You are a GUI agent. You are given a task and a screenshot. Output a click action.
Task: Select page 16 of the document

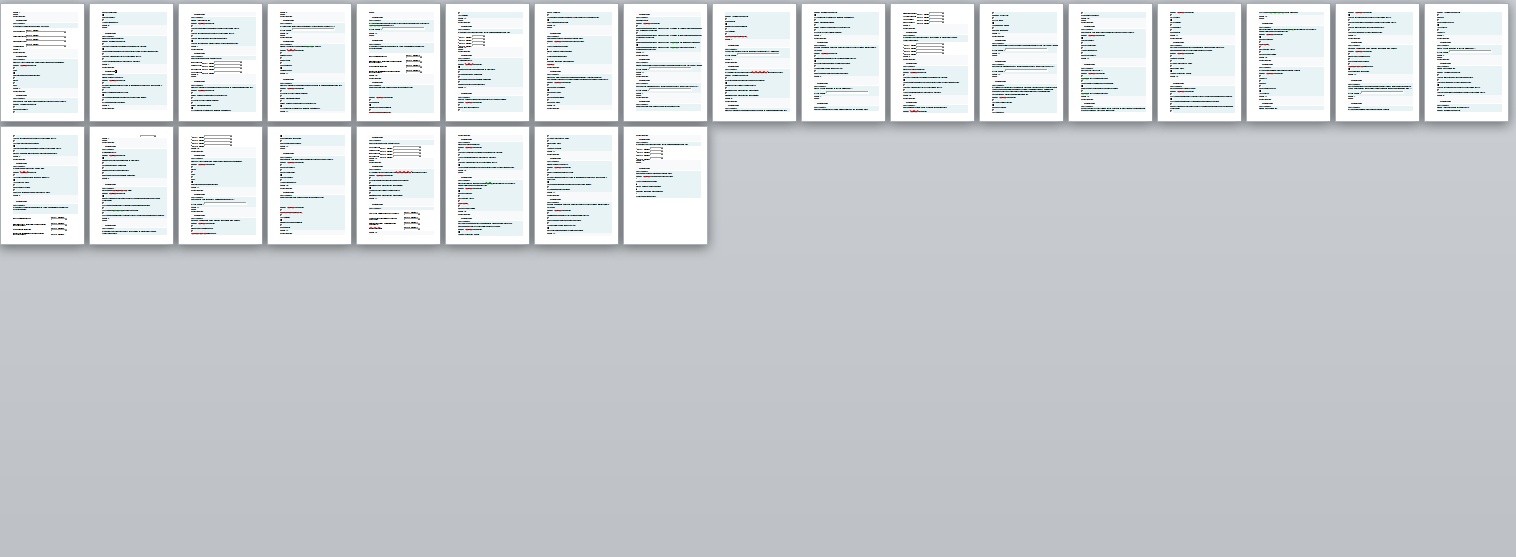pos(1377,62)
